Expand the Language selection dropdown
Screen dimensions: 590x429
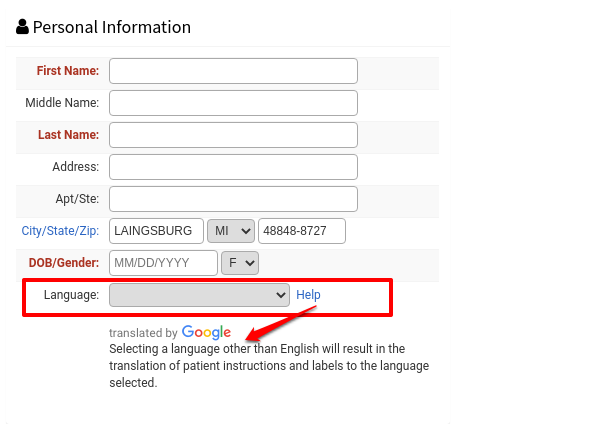point(199,295)
